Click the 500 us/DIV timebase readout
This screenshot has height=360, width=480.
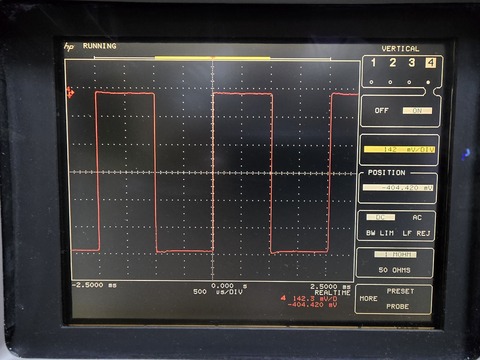[218, 292]
